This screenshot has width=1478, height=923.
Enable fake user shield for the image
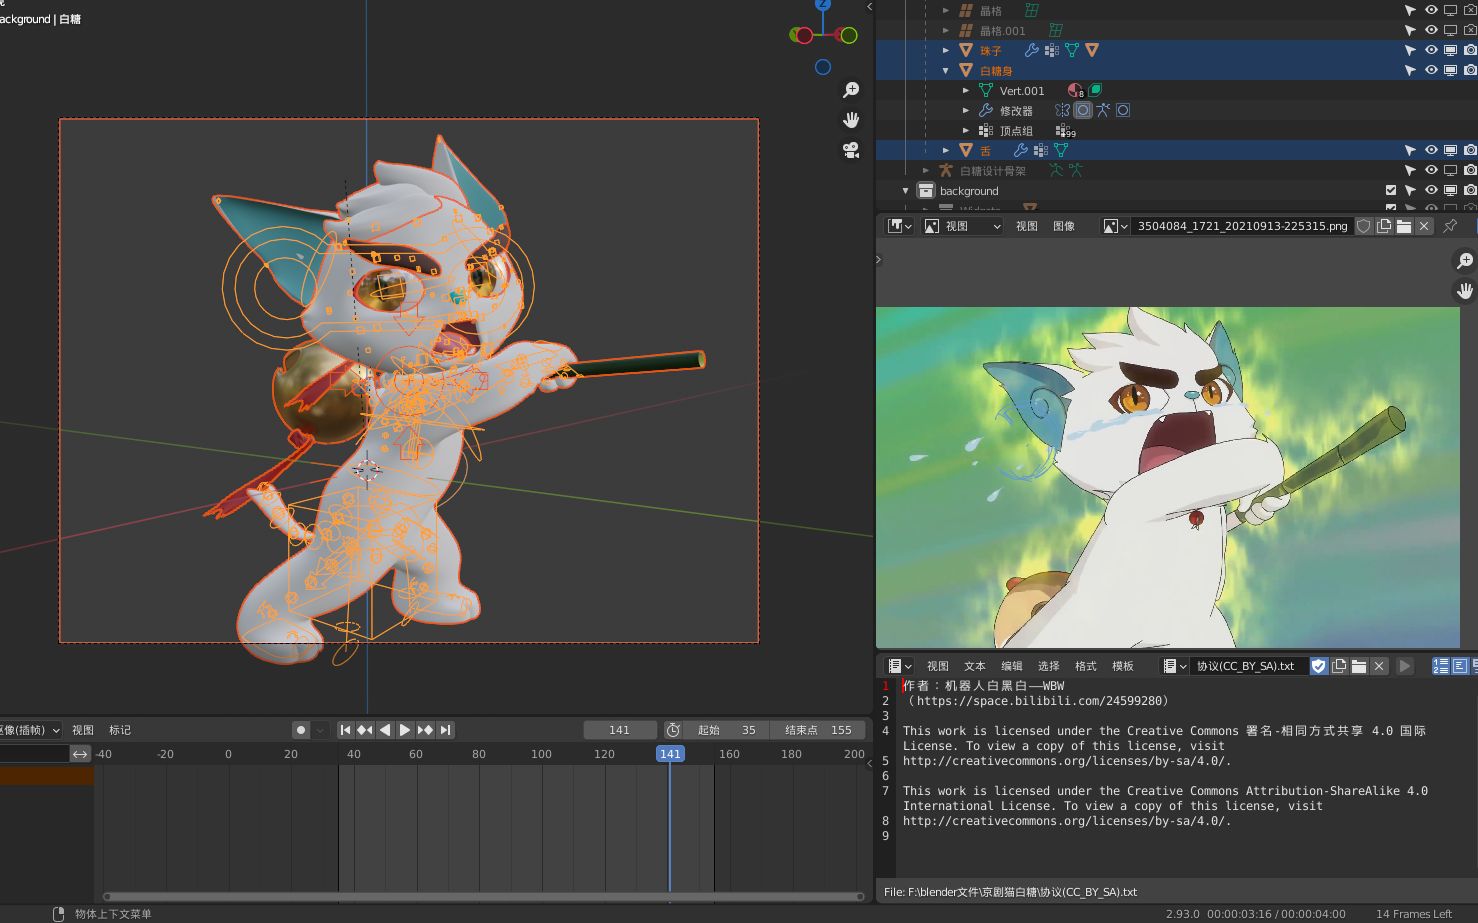click(1364, 225)
